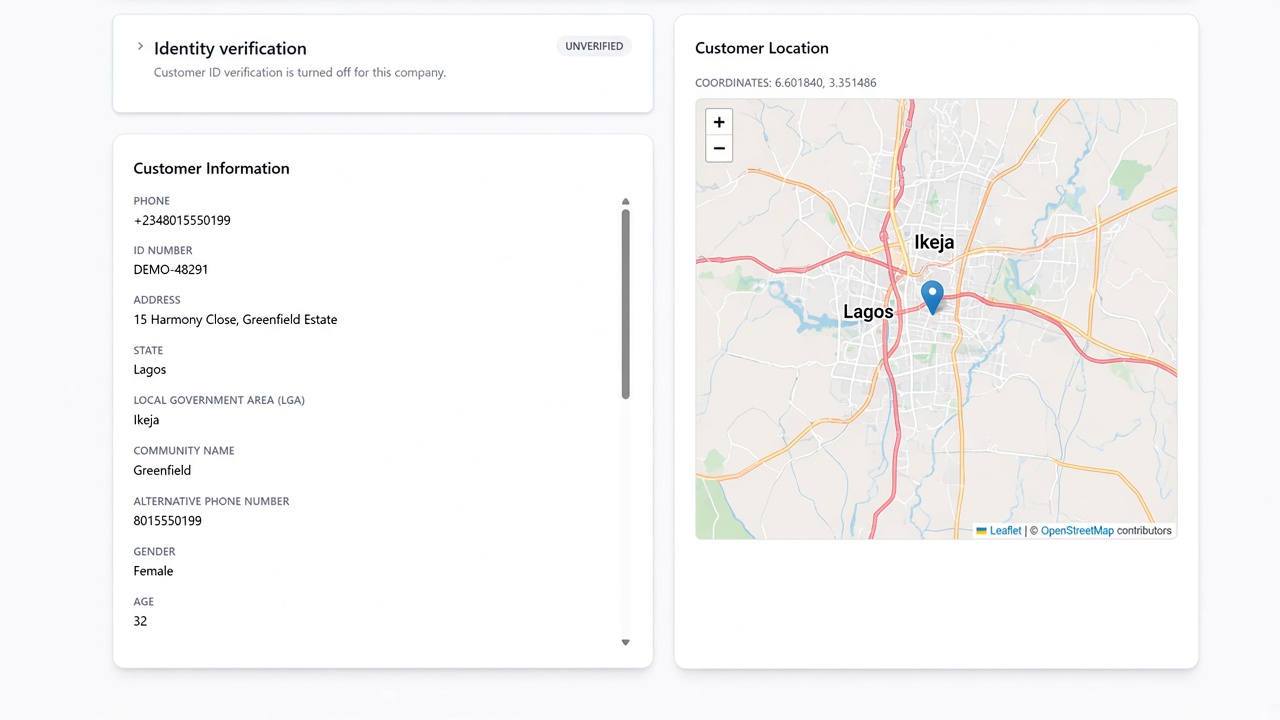
Task: Click the ID verification turned off notice
Action: [x=300, y=72]
